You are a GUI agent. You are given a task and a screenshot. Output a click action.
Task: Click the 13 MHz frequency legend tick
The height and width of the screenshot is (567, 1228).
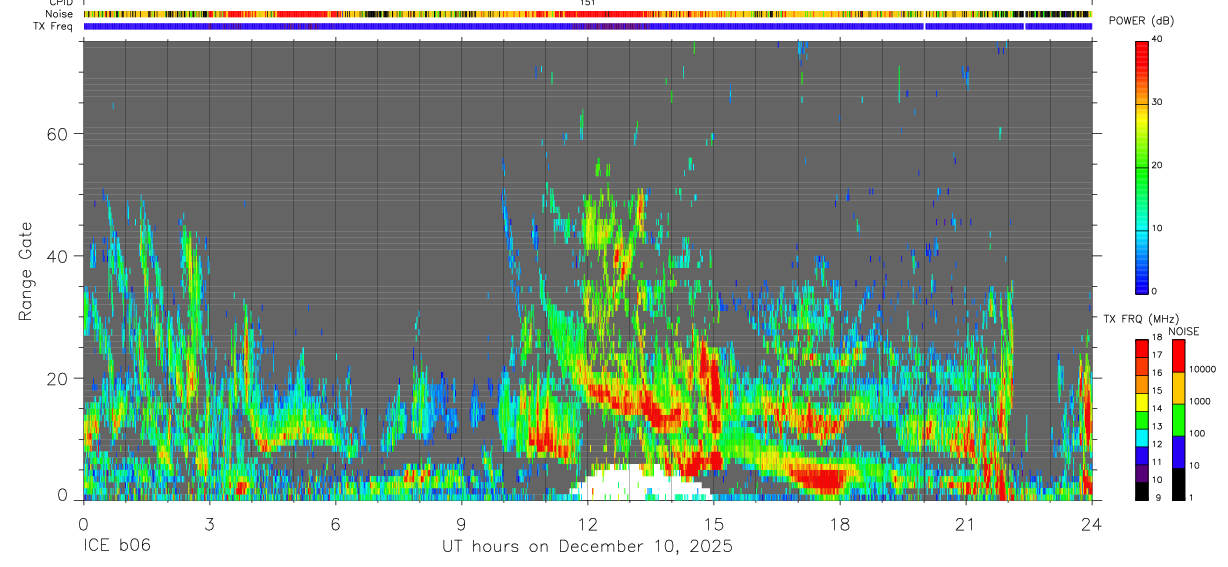(1157, 426)
